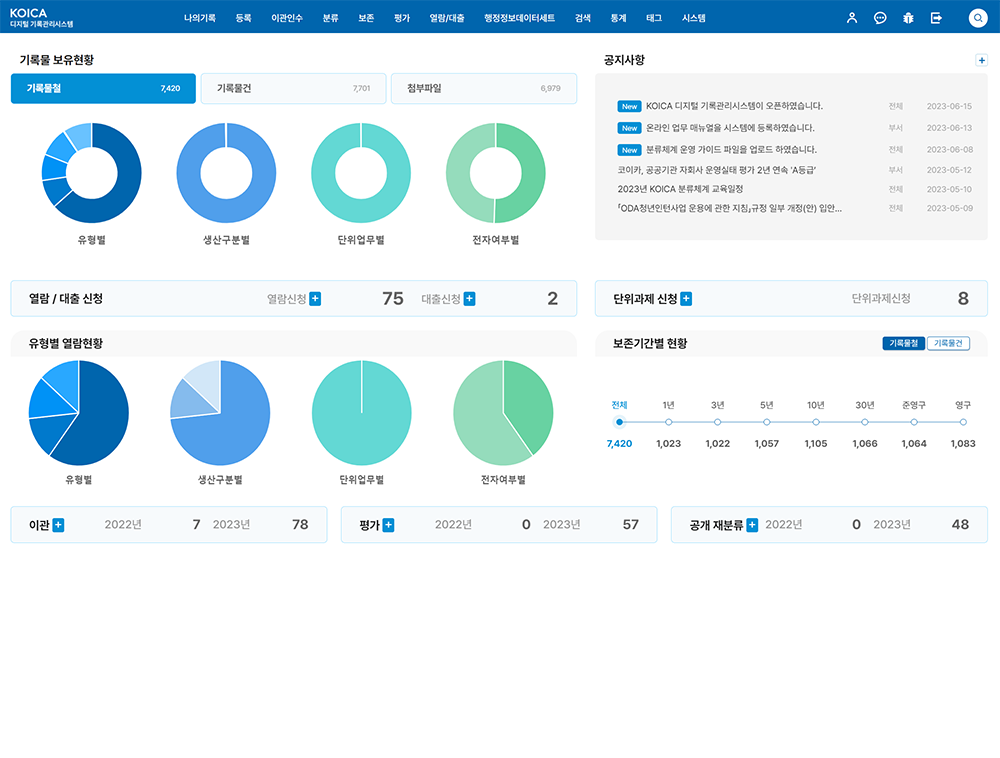Select the 3년 point on retention timeline
This screenshot has width=1000, height=758.
point(717,422)
